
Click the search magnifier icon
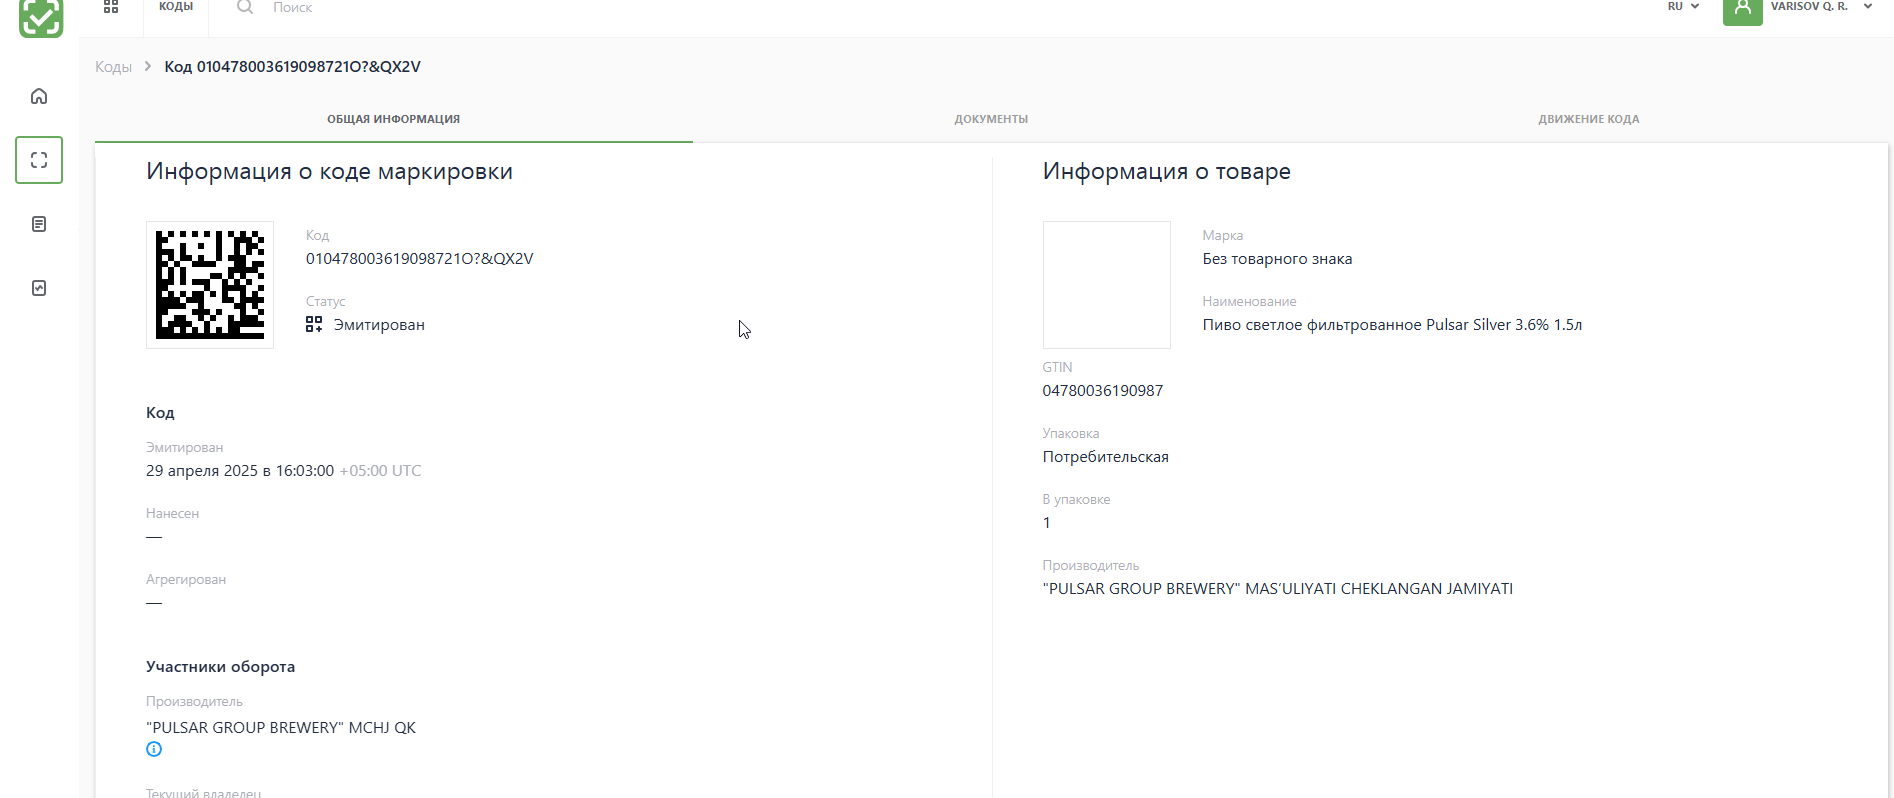[x=245, y=7]
